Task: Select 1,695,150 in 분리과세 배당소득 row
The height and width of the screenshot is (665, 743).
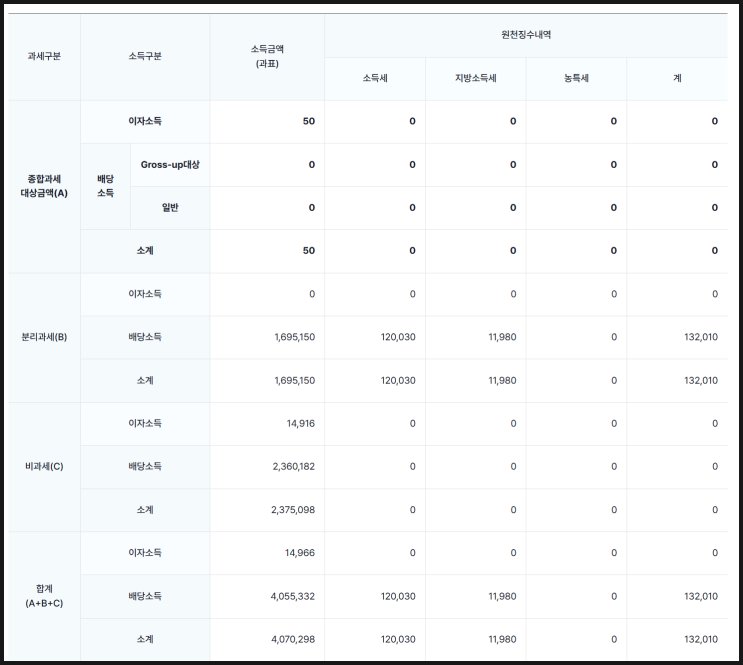Action: [295, 337]
